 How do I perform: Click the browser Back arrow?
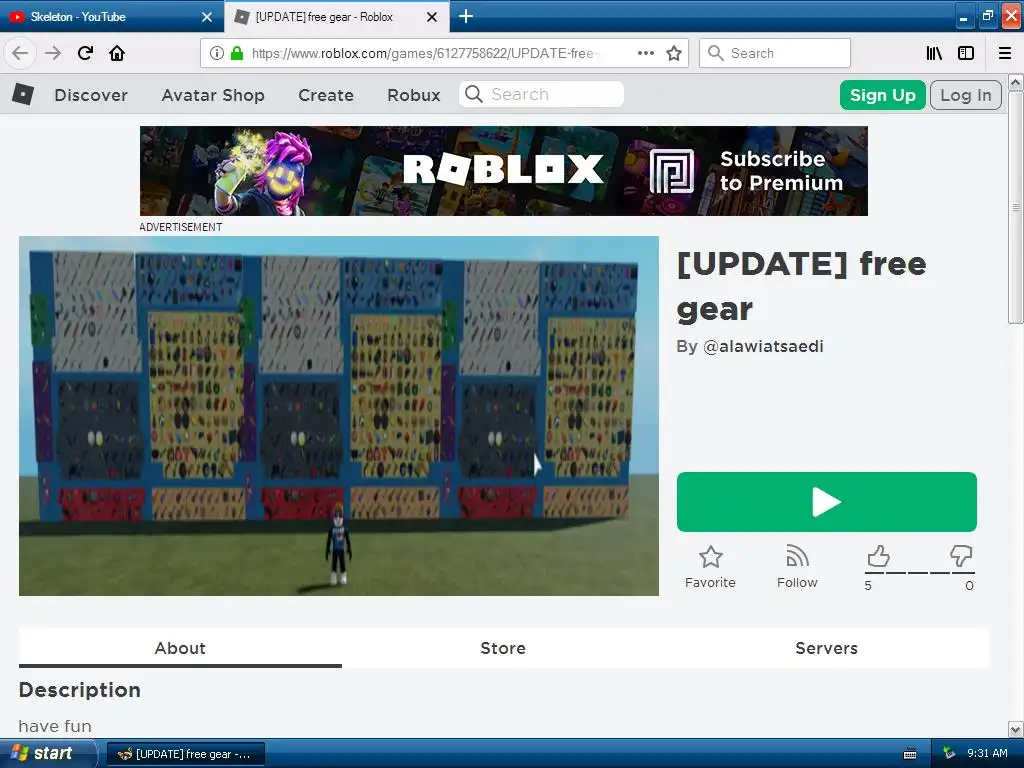tap(20, 53)
